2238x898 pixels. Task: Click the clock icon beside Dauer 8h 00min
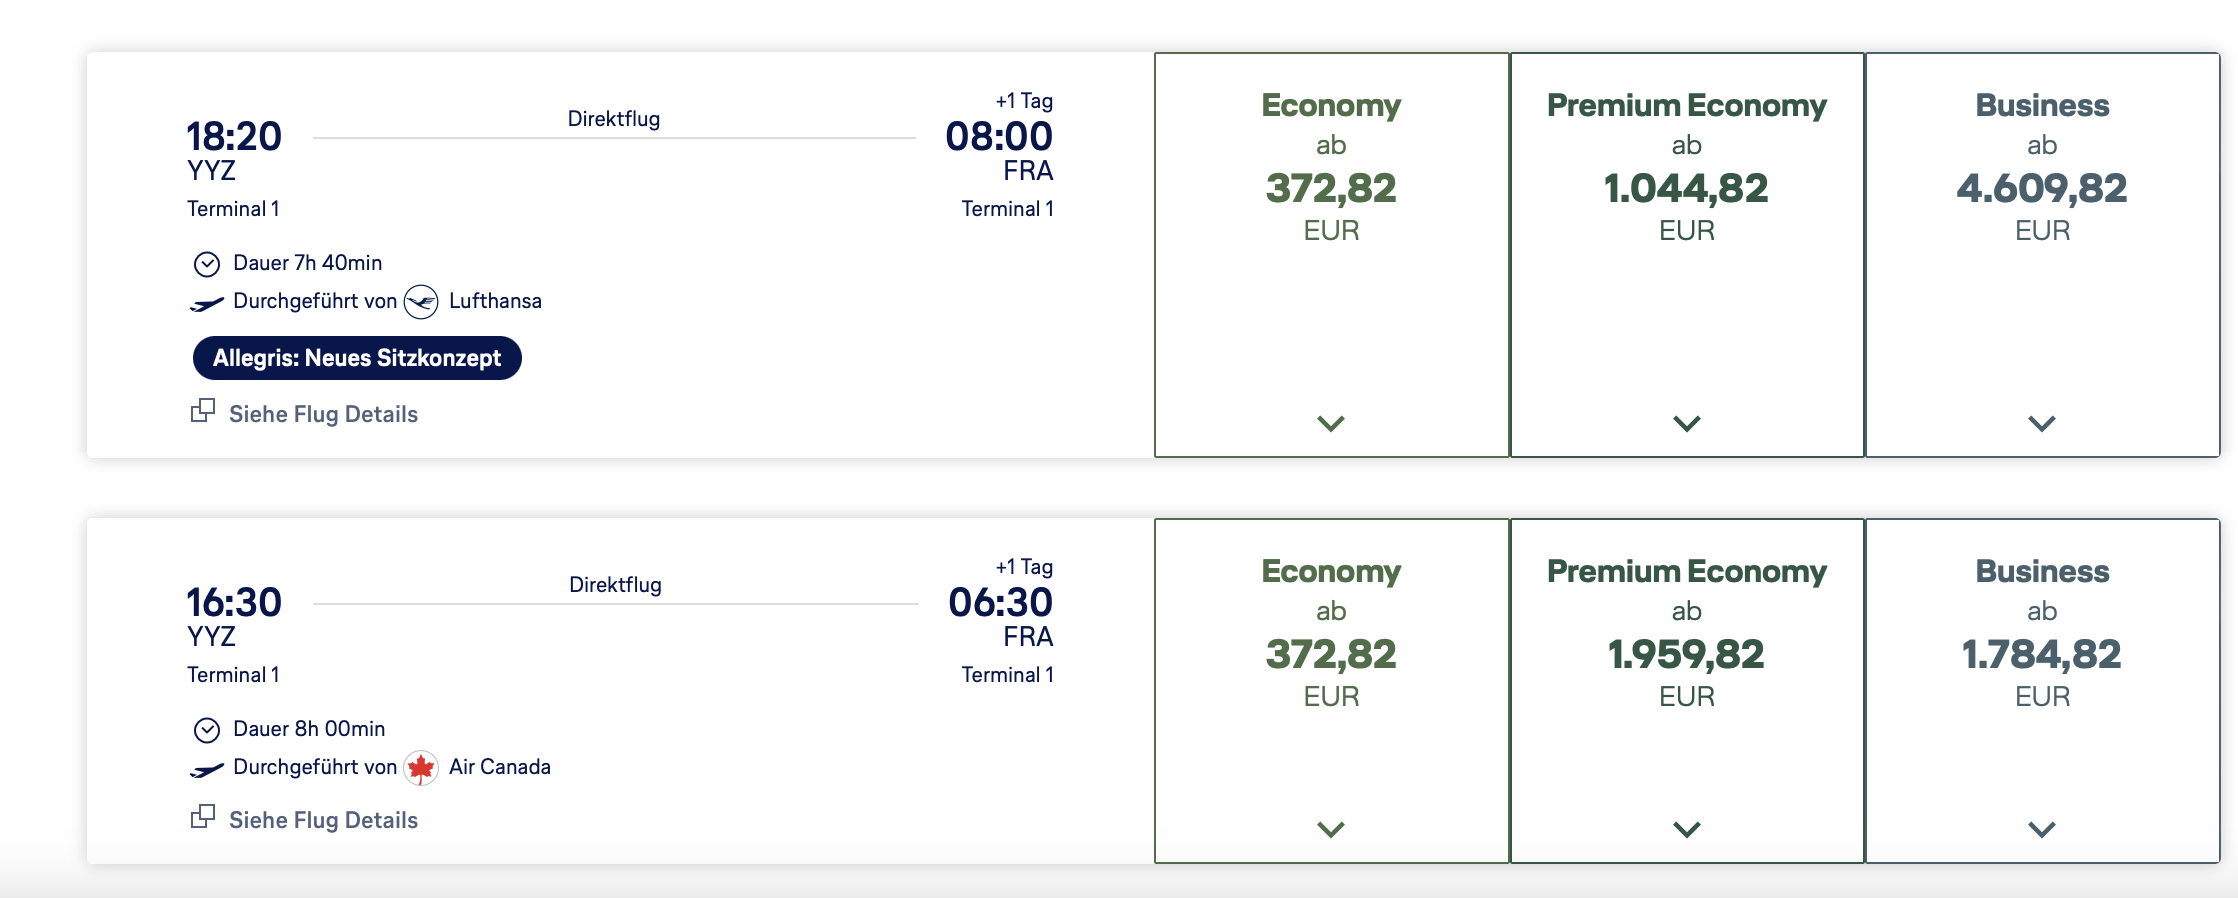[207, 730]
